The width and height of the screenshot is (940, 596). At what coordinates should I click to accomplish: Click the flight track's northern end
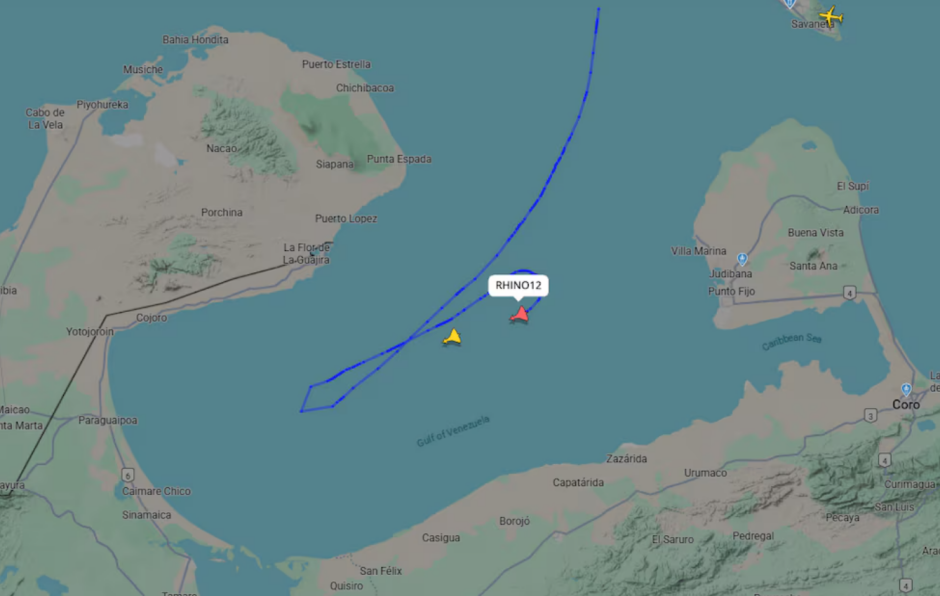click(x=598, y=8)
